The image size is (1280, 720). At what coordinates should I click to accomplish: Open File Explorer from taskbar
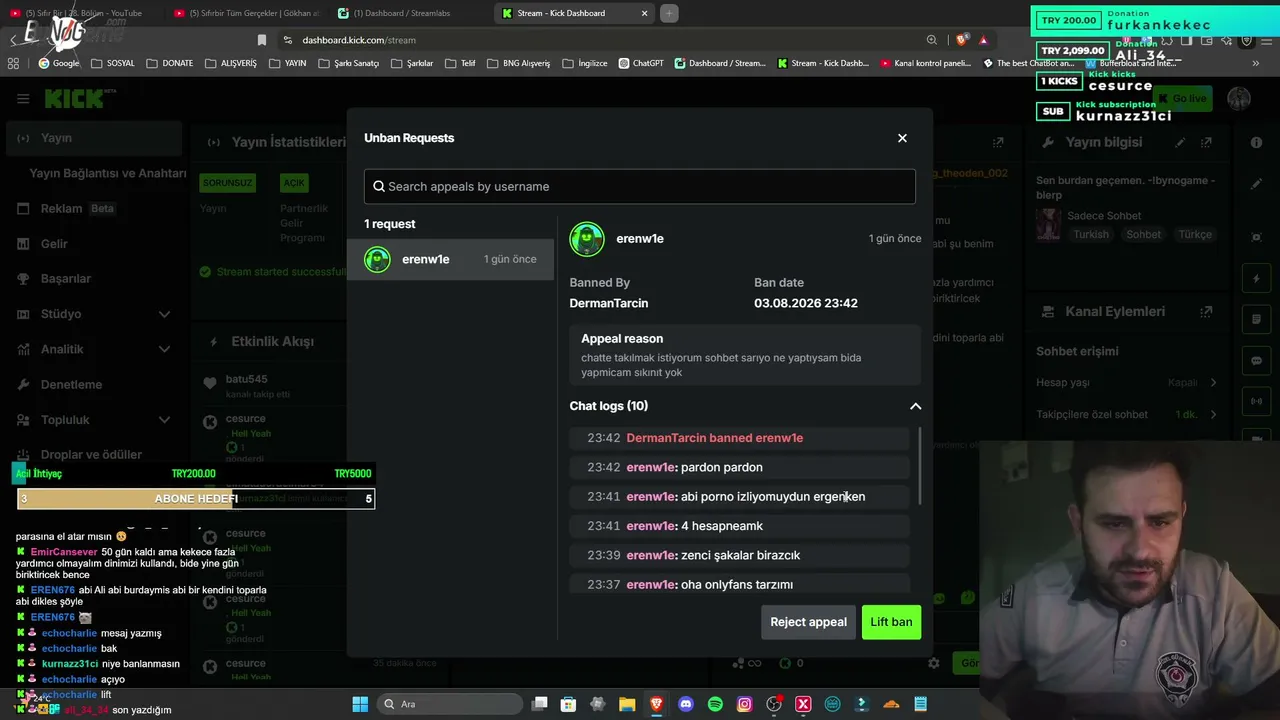pyautogui.click(x=627, y=704)
